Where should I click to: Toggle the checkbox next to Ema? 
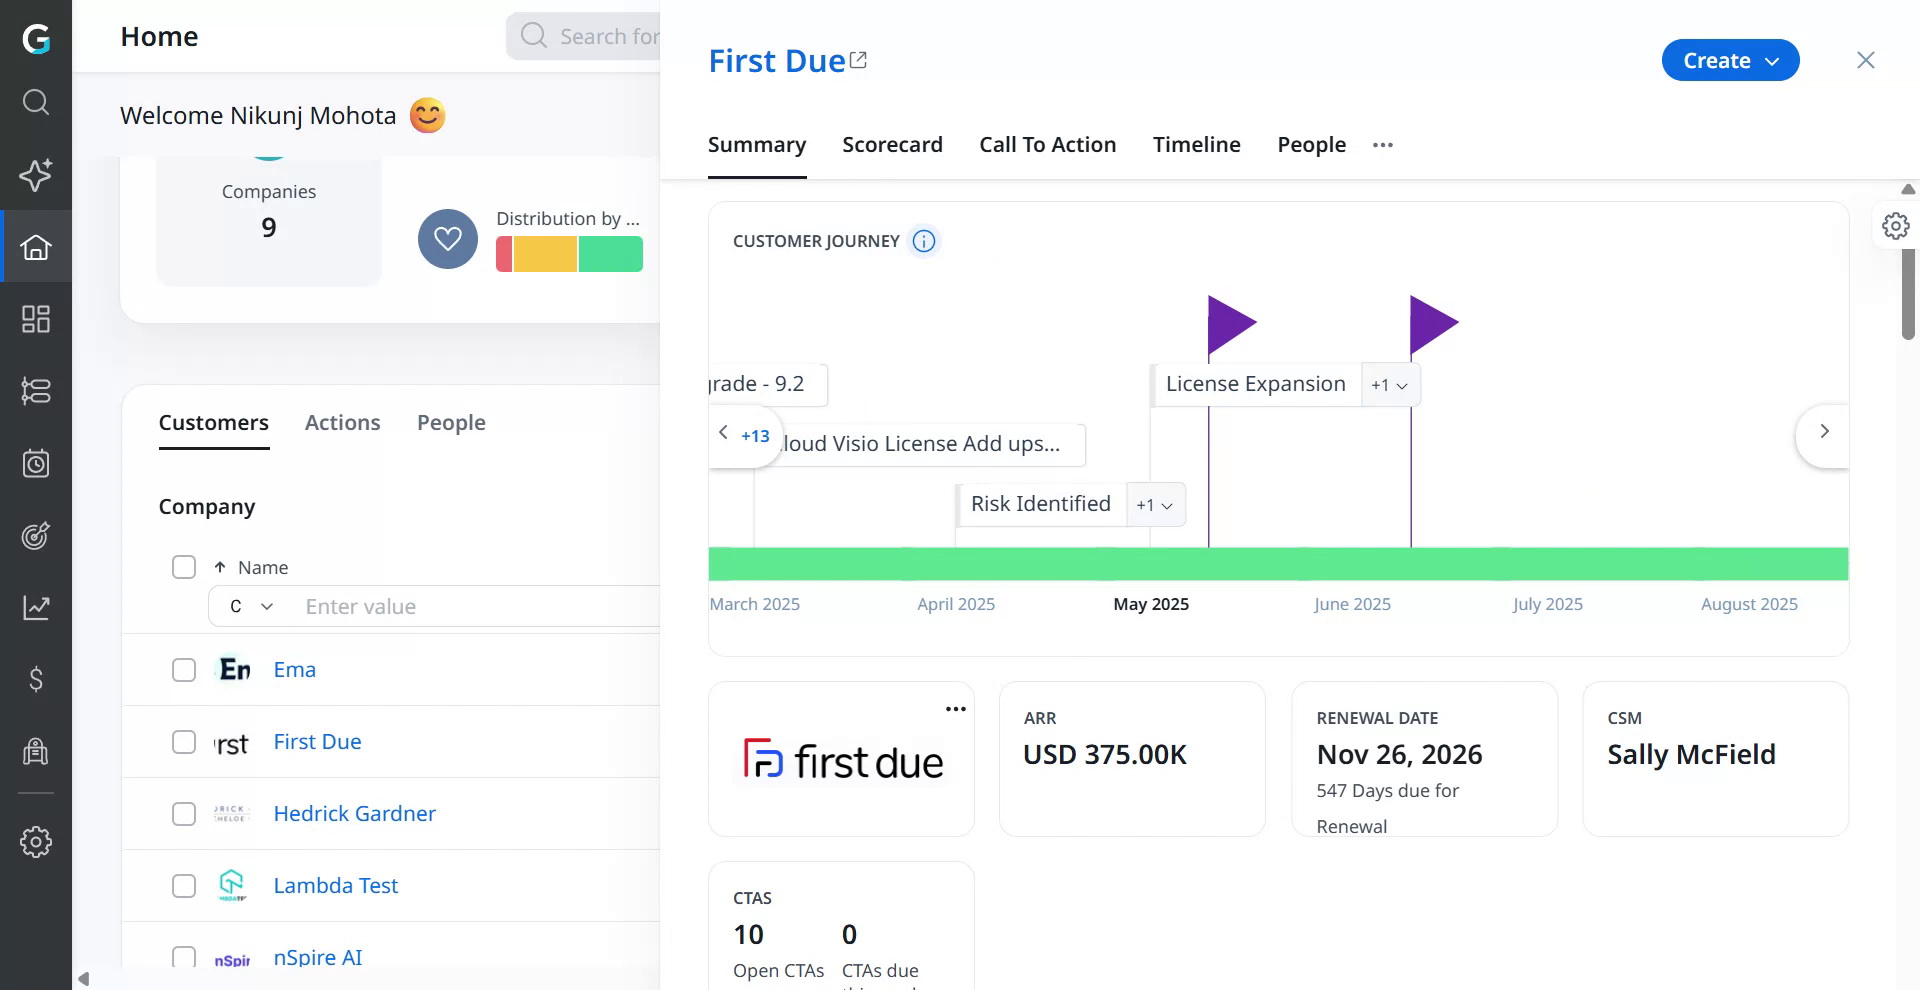point(184,670)
